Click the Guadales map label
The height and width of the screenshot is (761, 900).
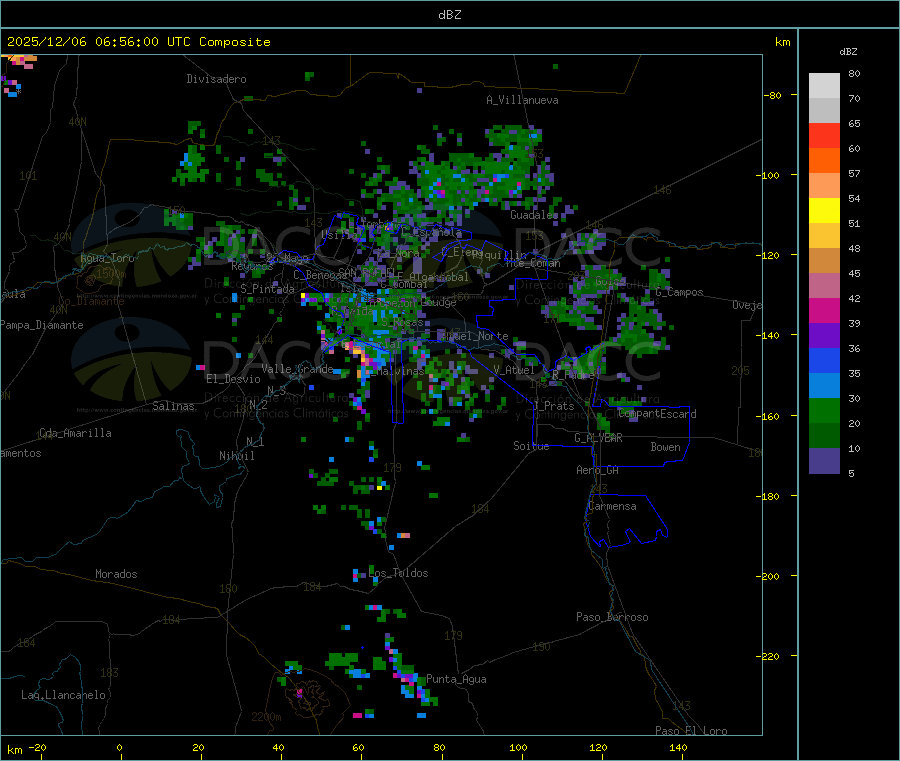[x=534, y=215]
